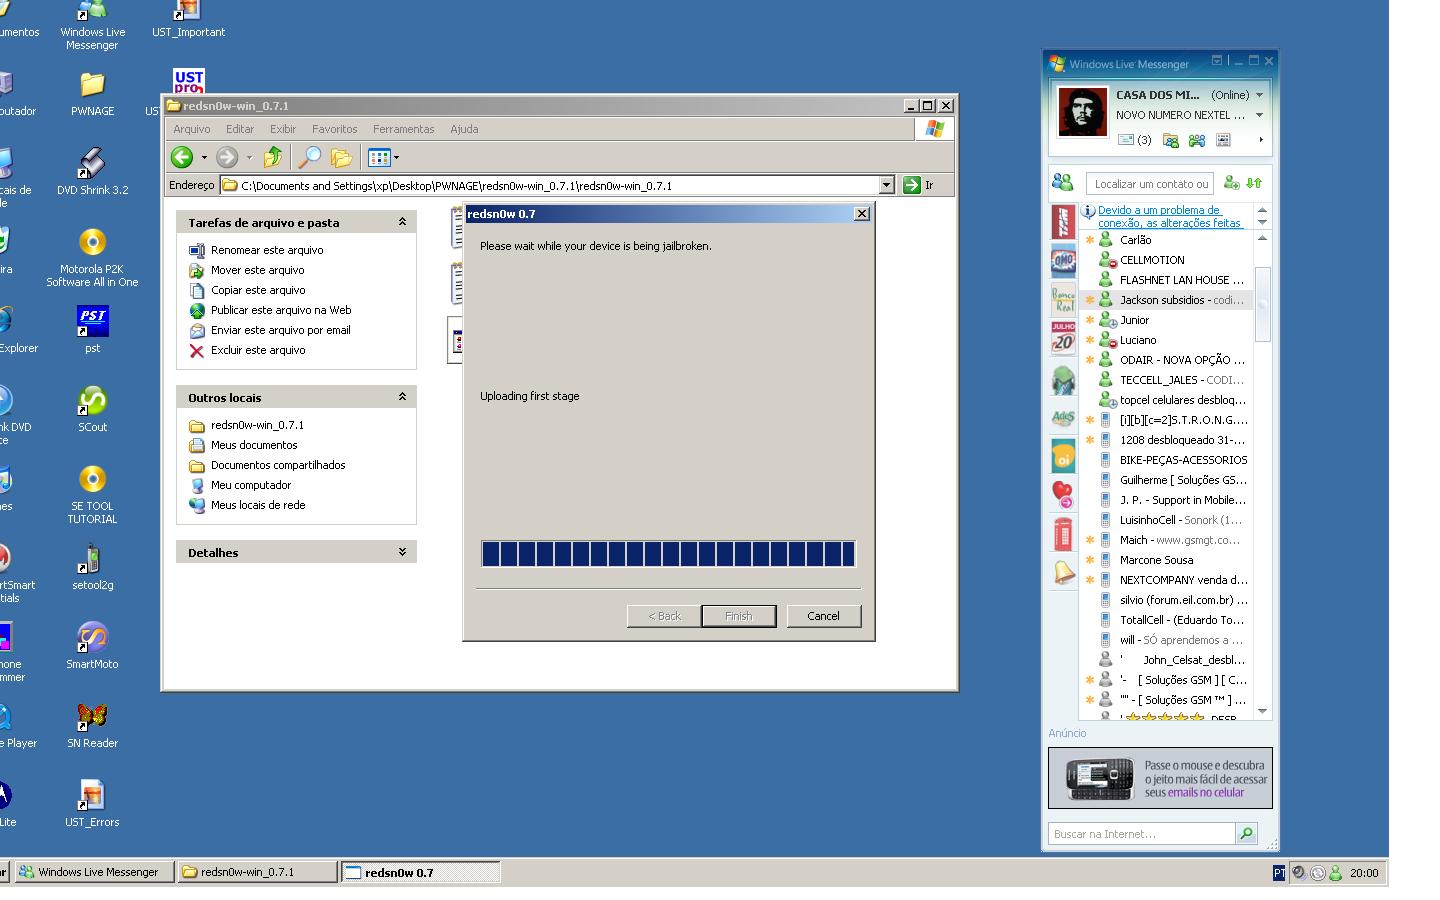This screenshot has width=1440, height=900.
Task: Click the redsn0w jailbreak progress bar
Action: (x=668, y=554)
